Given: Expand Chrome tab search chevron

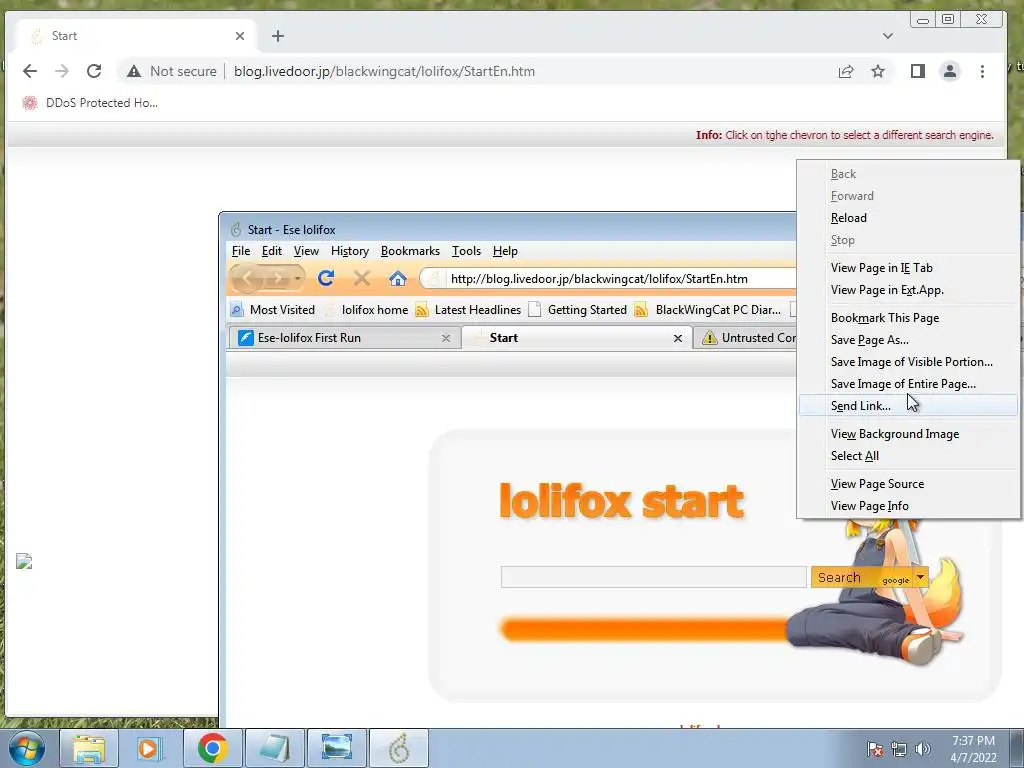Looking at the screenshot, I should pos(888,36).
